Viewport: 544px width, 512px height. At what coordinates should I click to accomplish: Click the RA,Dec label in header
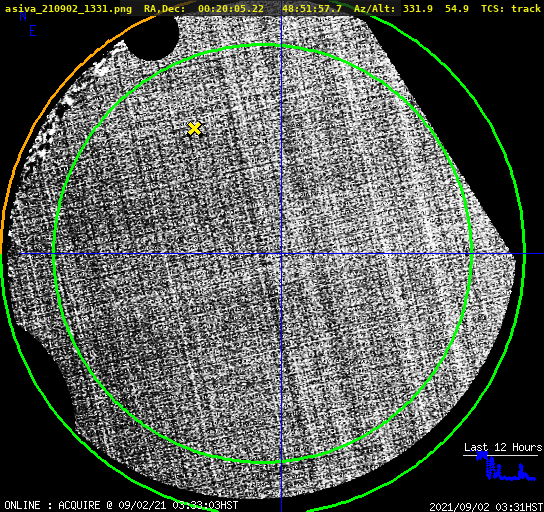165,9
